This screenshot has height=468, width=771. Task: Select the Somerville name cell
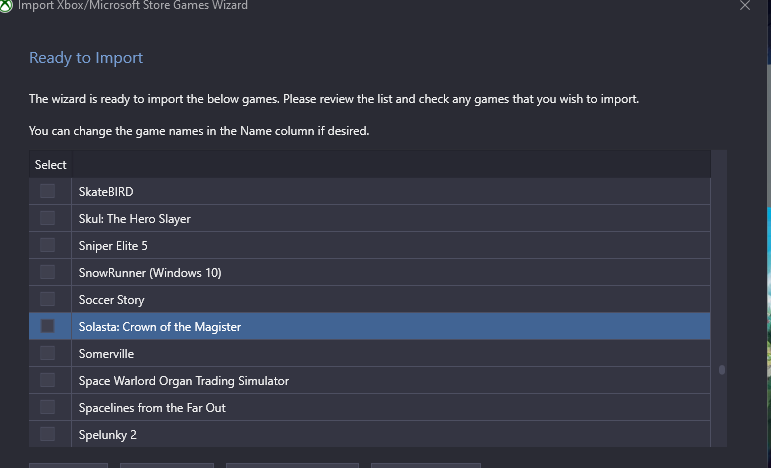391,353
